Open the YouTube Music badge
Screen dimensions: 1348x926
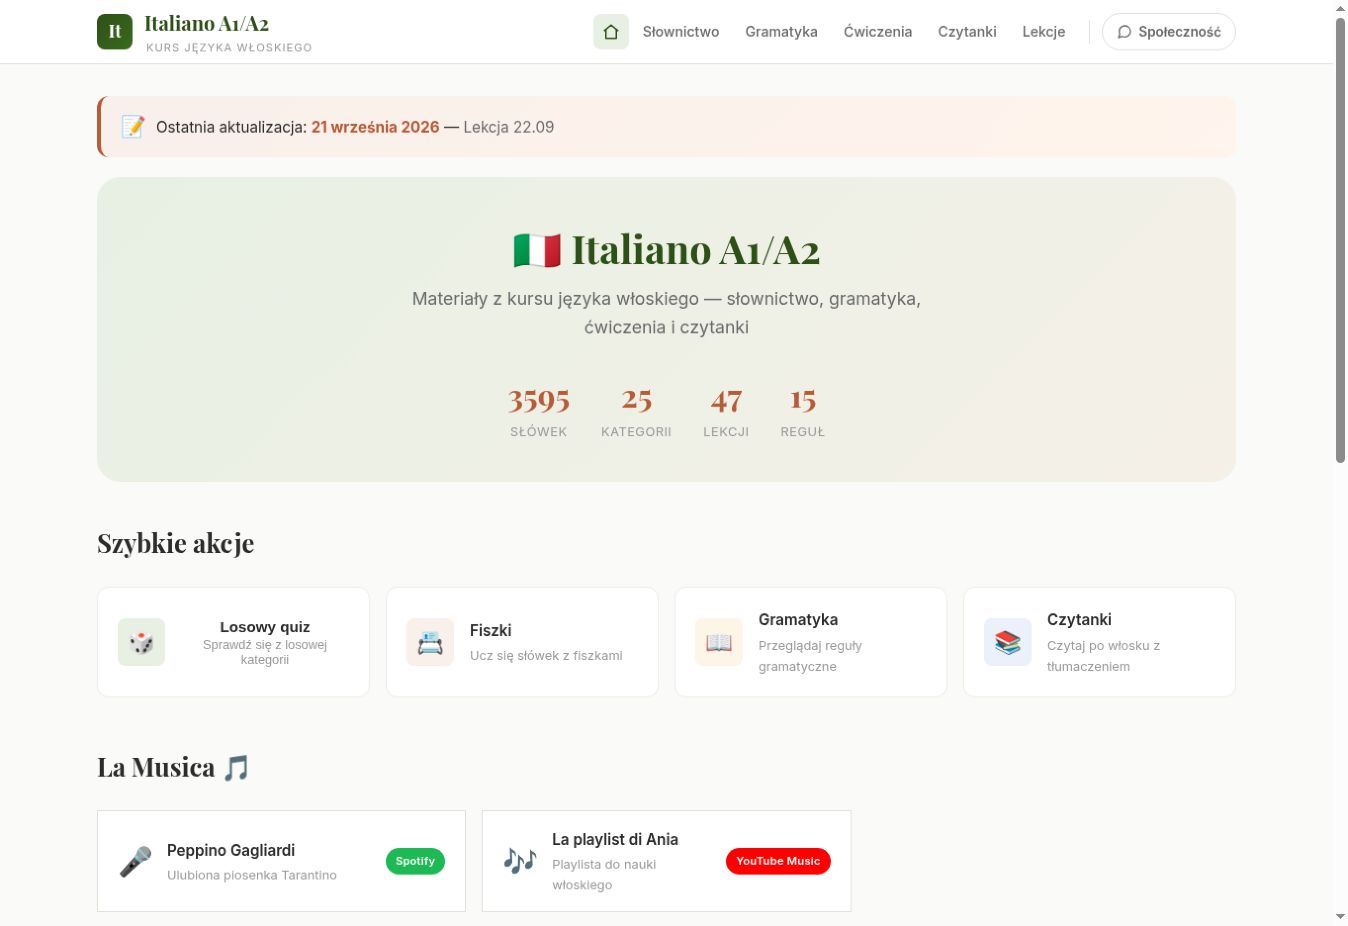pos(778,861)
